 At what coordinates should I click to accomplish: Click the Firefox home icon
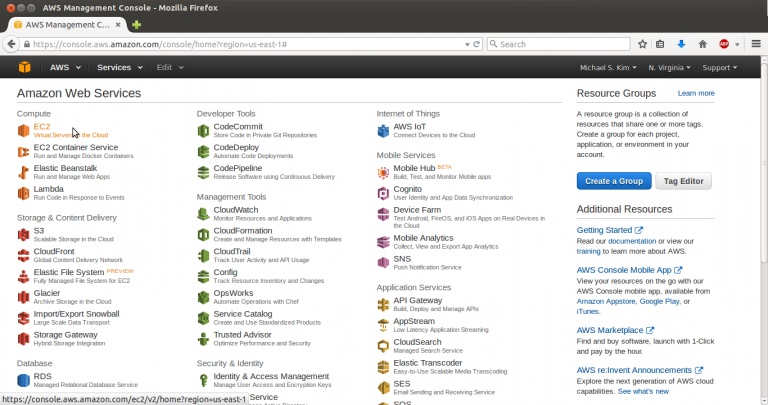click(702, 44)
